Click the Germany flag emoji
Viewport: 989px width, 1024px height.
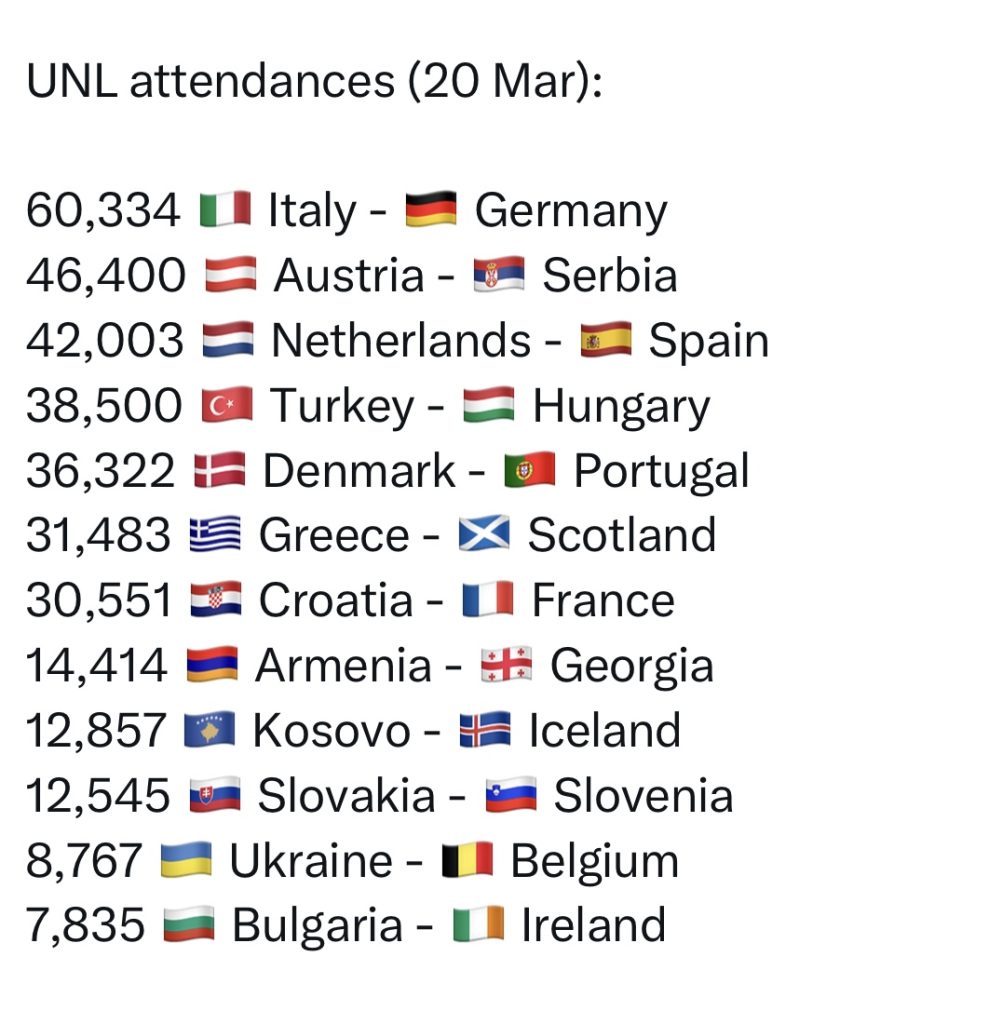431,211
